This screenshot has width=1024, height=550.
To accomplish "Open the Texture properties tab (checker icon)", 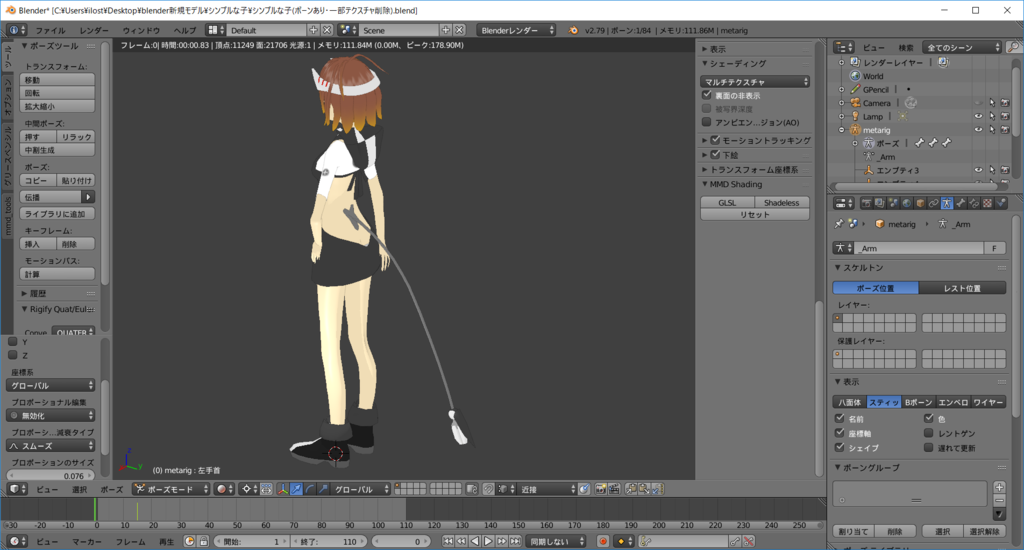I will (987, 204).
